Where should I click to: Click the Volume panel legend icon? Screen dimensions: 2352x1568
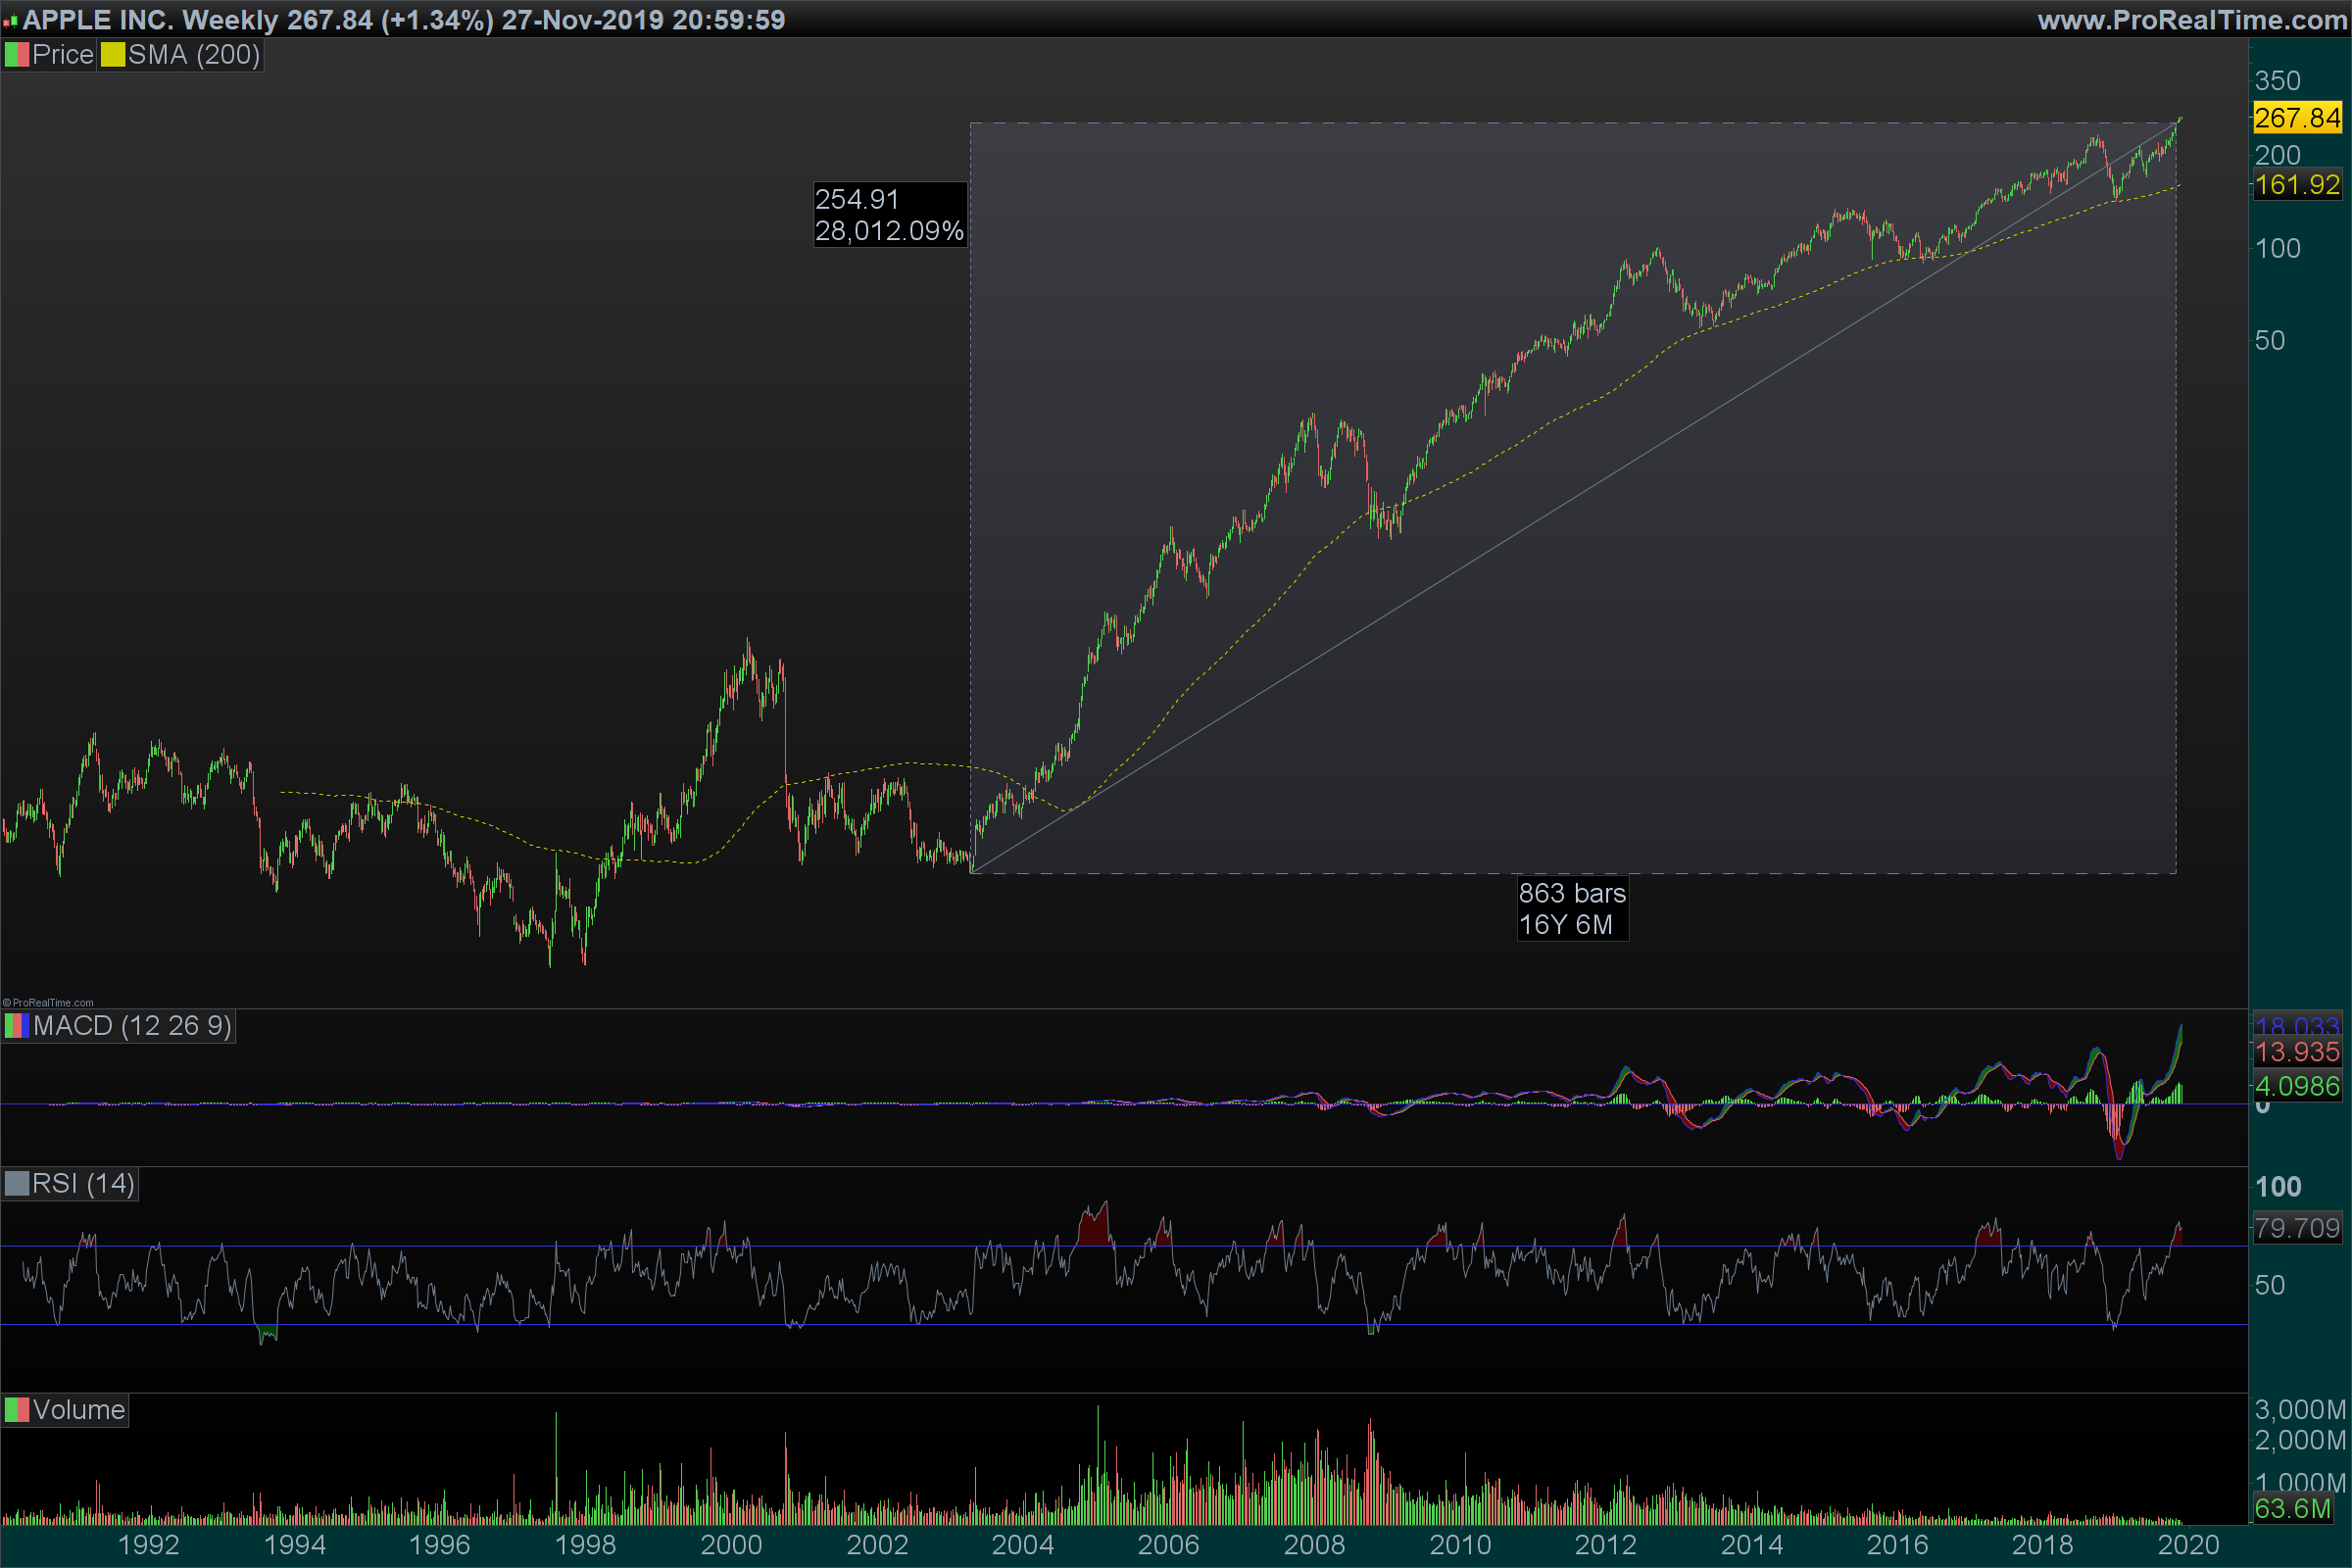[x=16, y=1410]
